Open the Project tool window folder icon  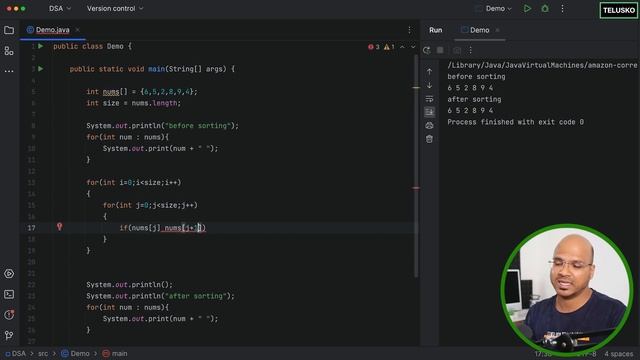pos(9,30)
